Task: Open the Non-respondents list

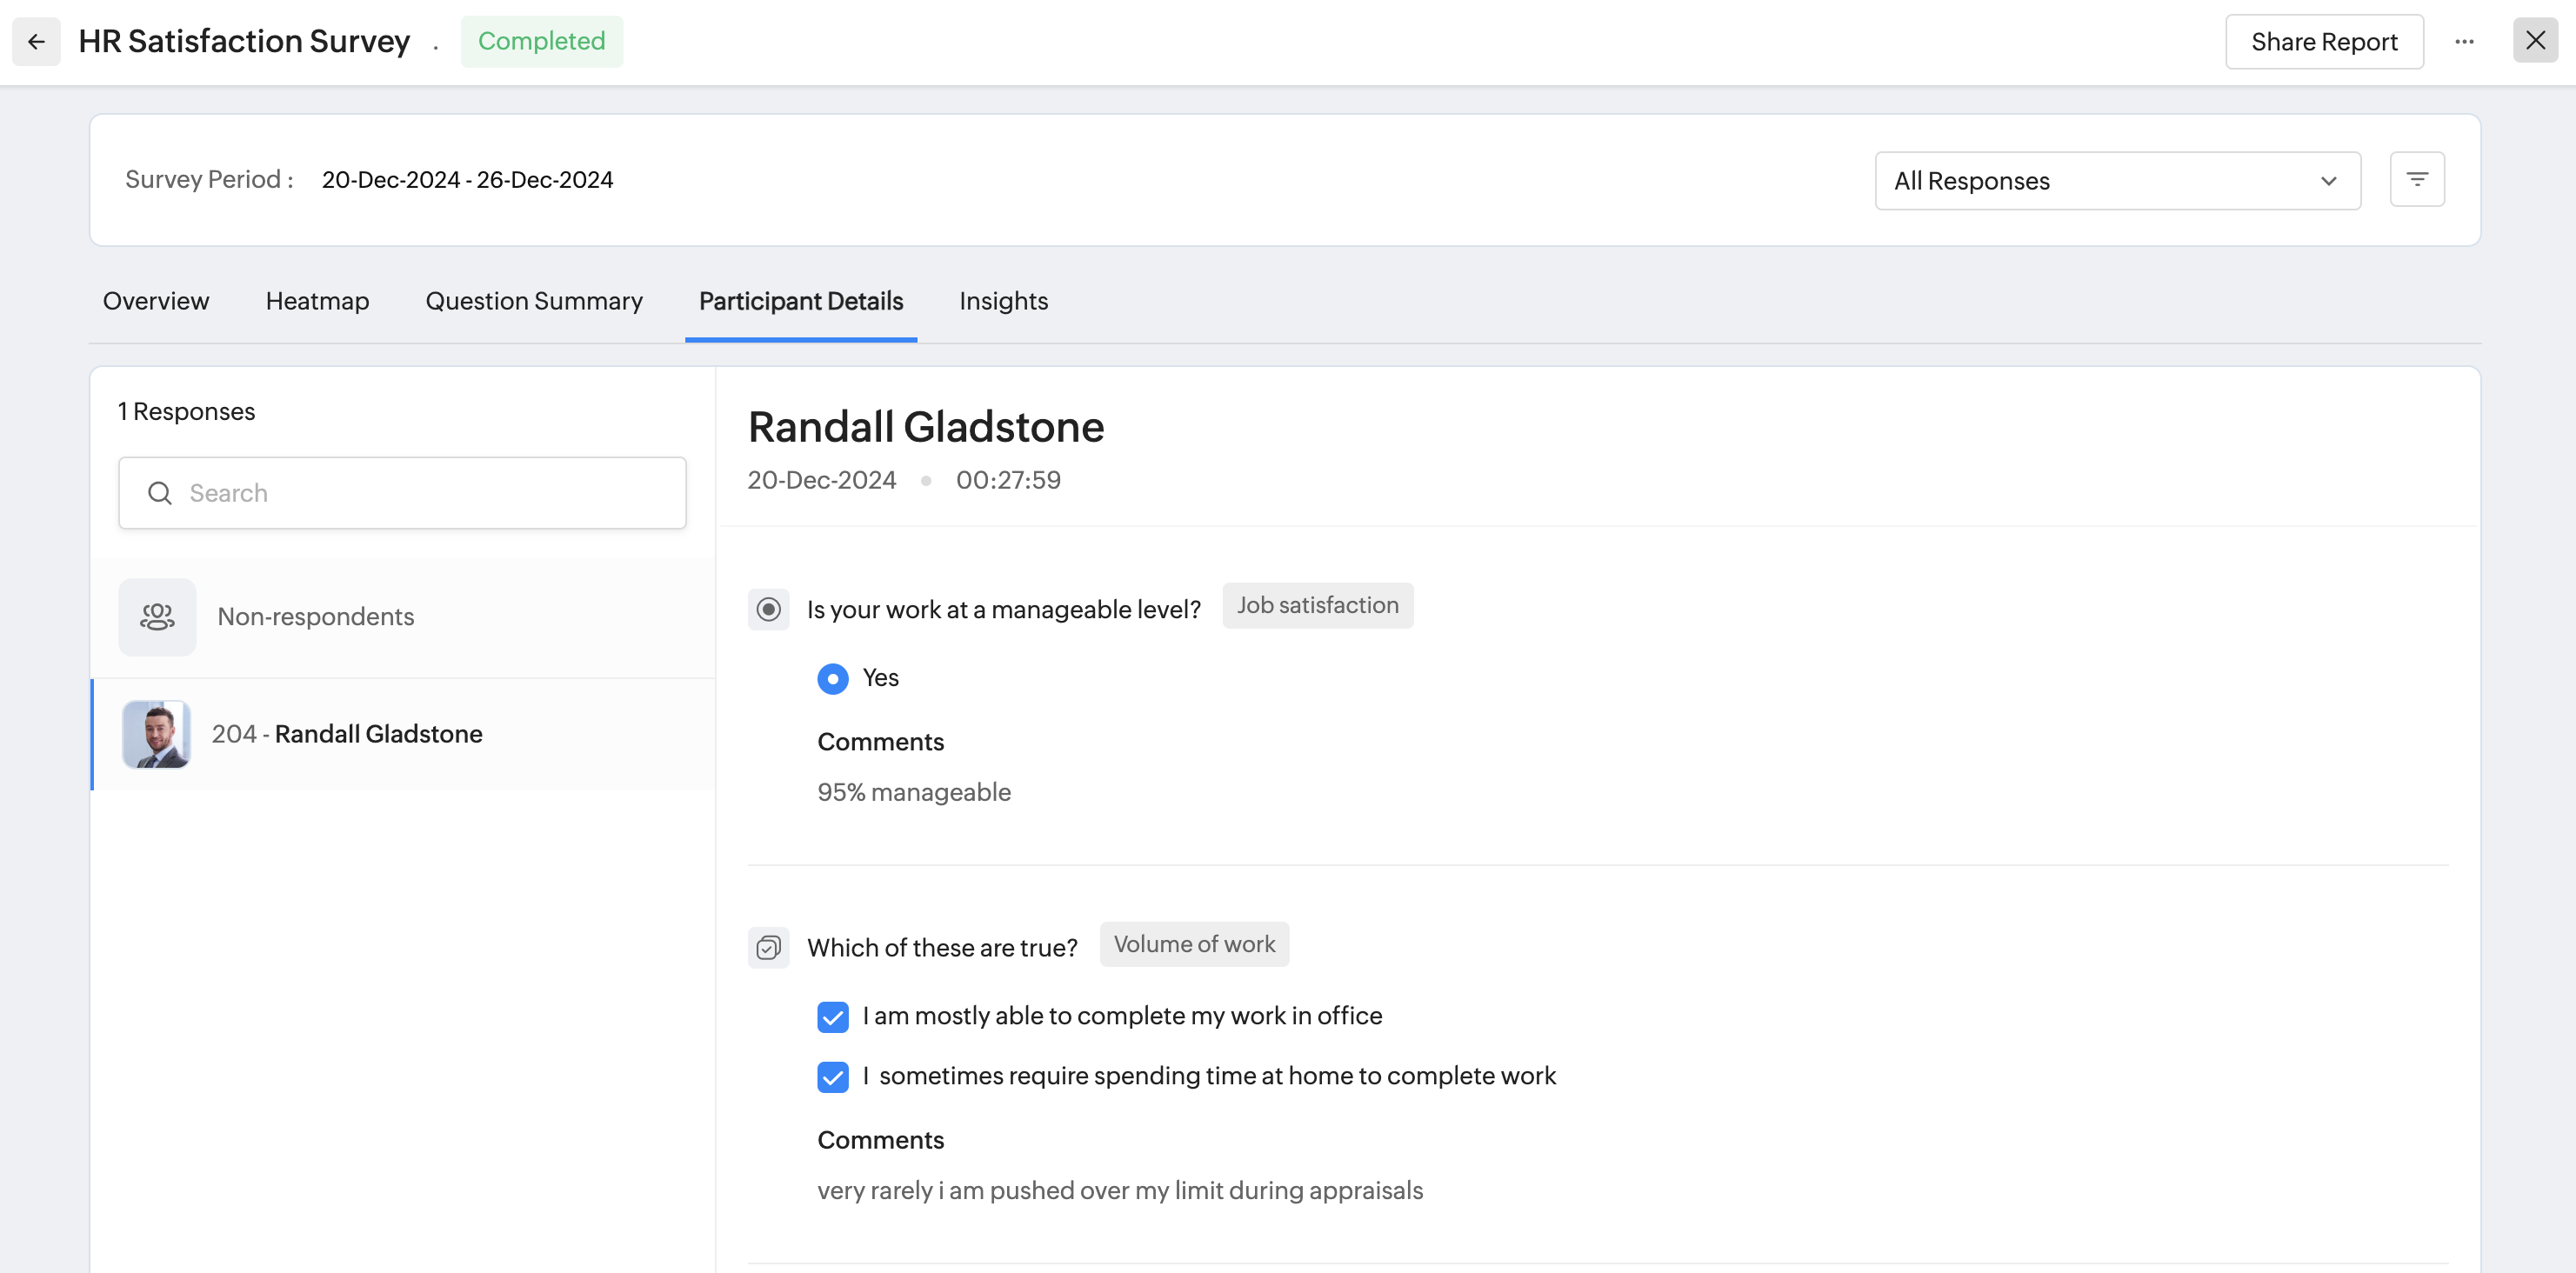Action: click(315, 617)
